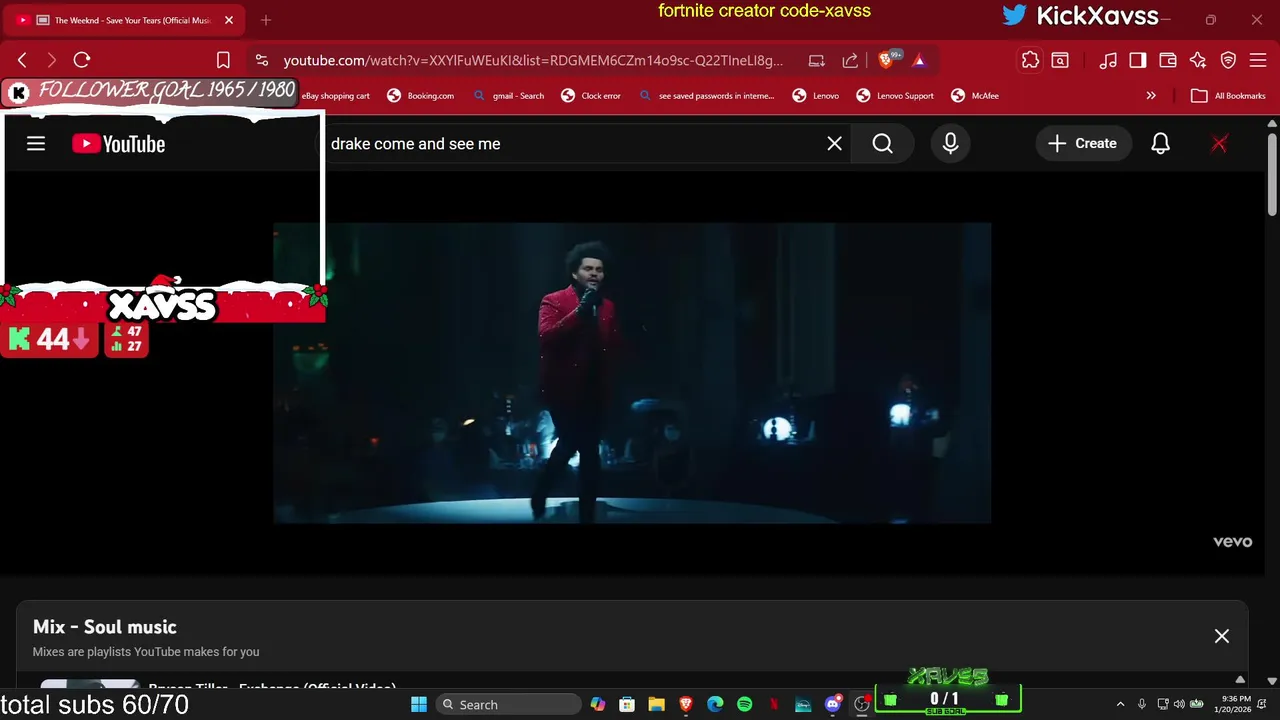Open Brave Rewards triangle icon
1280x720 pixels.
919,60
